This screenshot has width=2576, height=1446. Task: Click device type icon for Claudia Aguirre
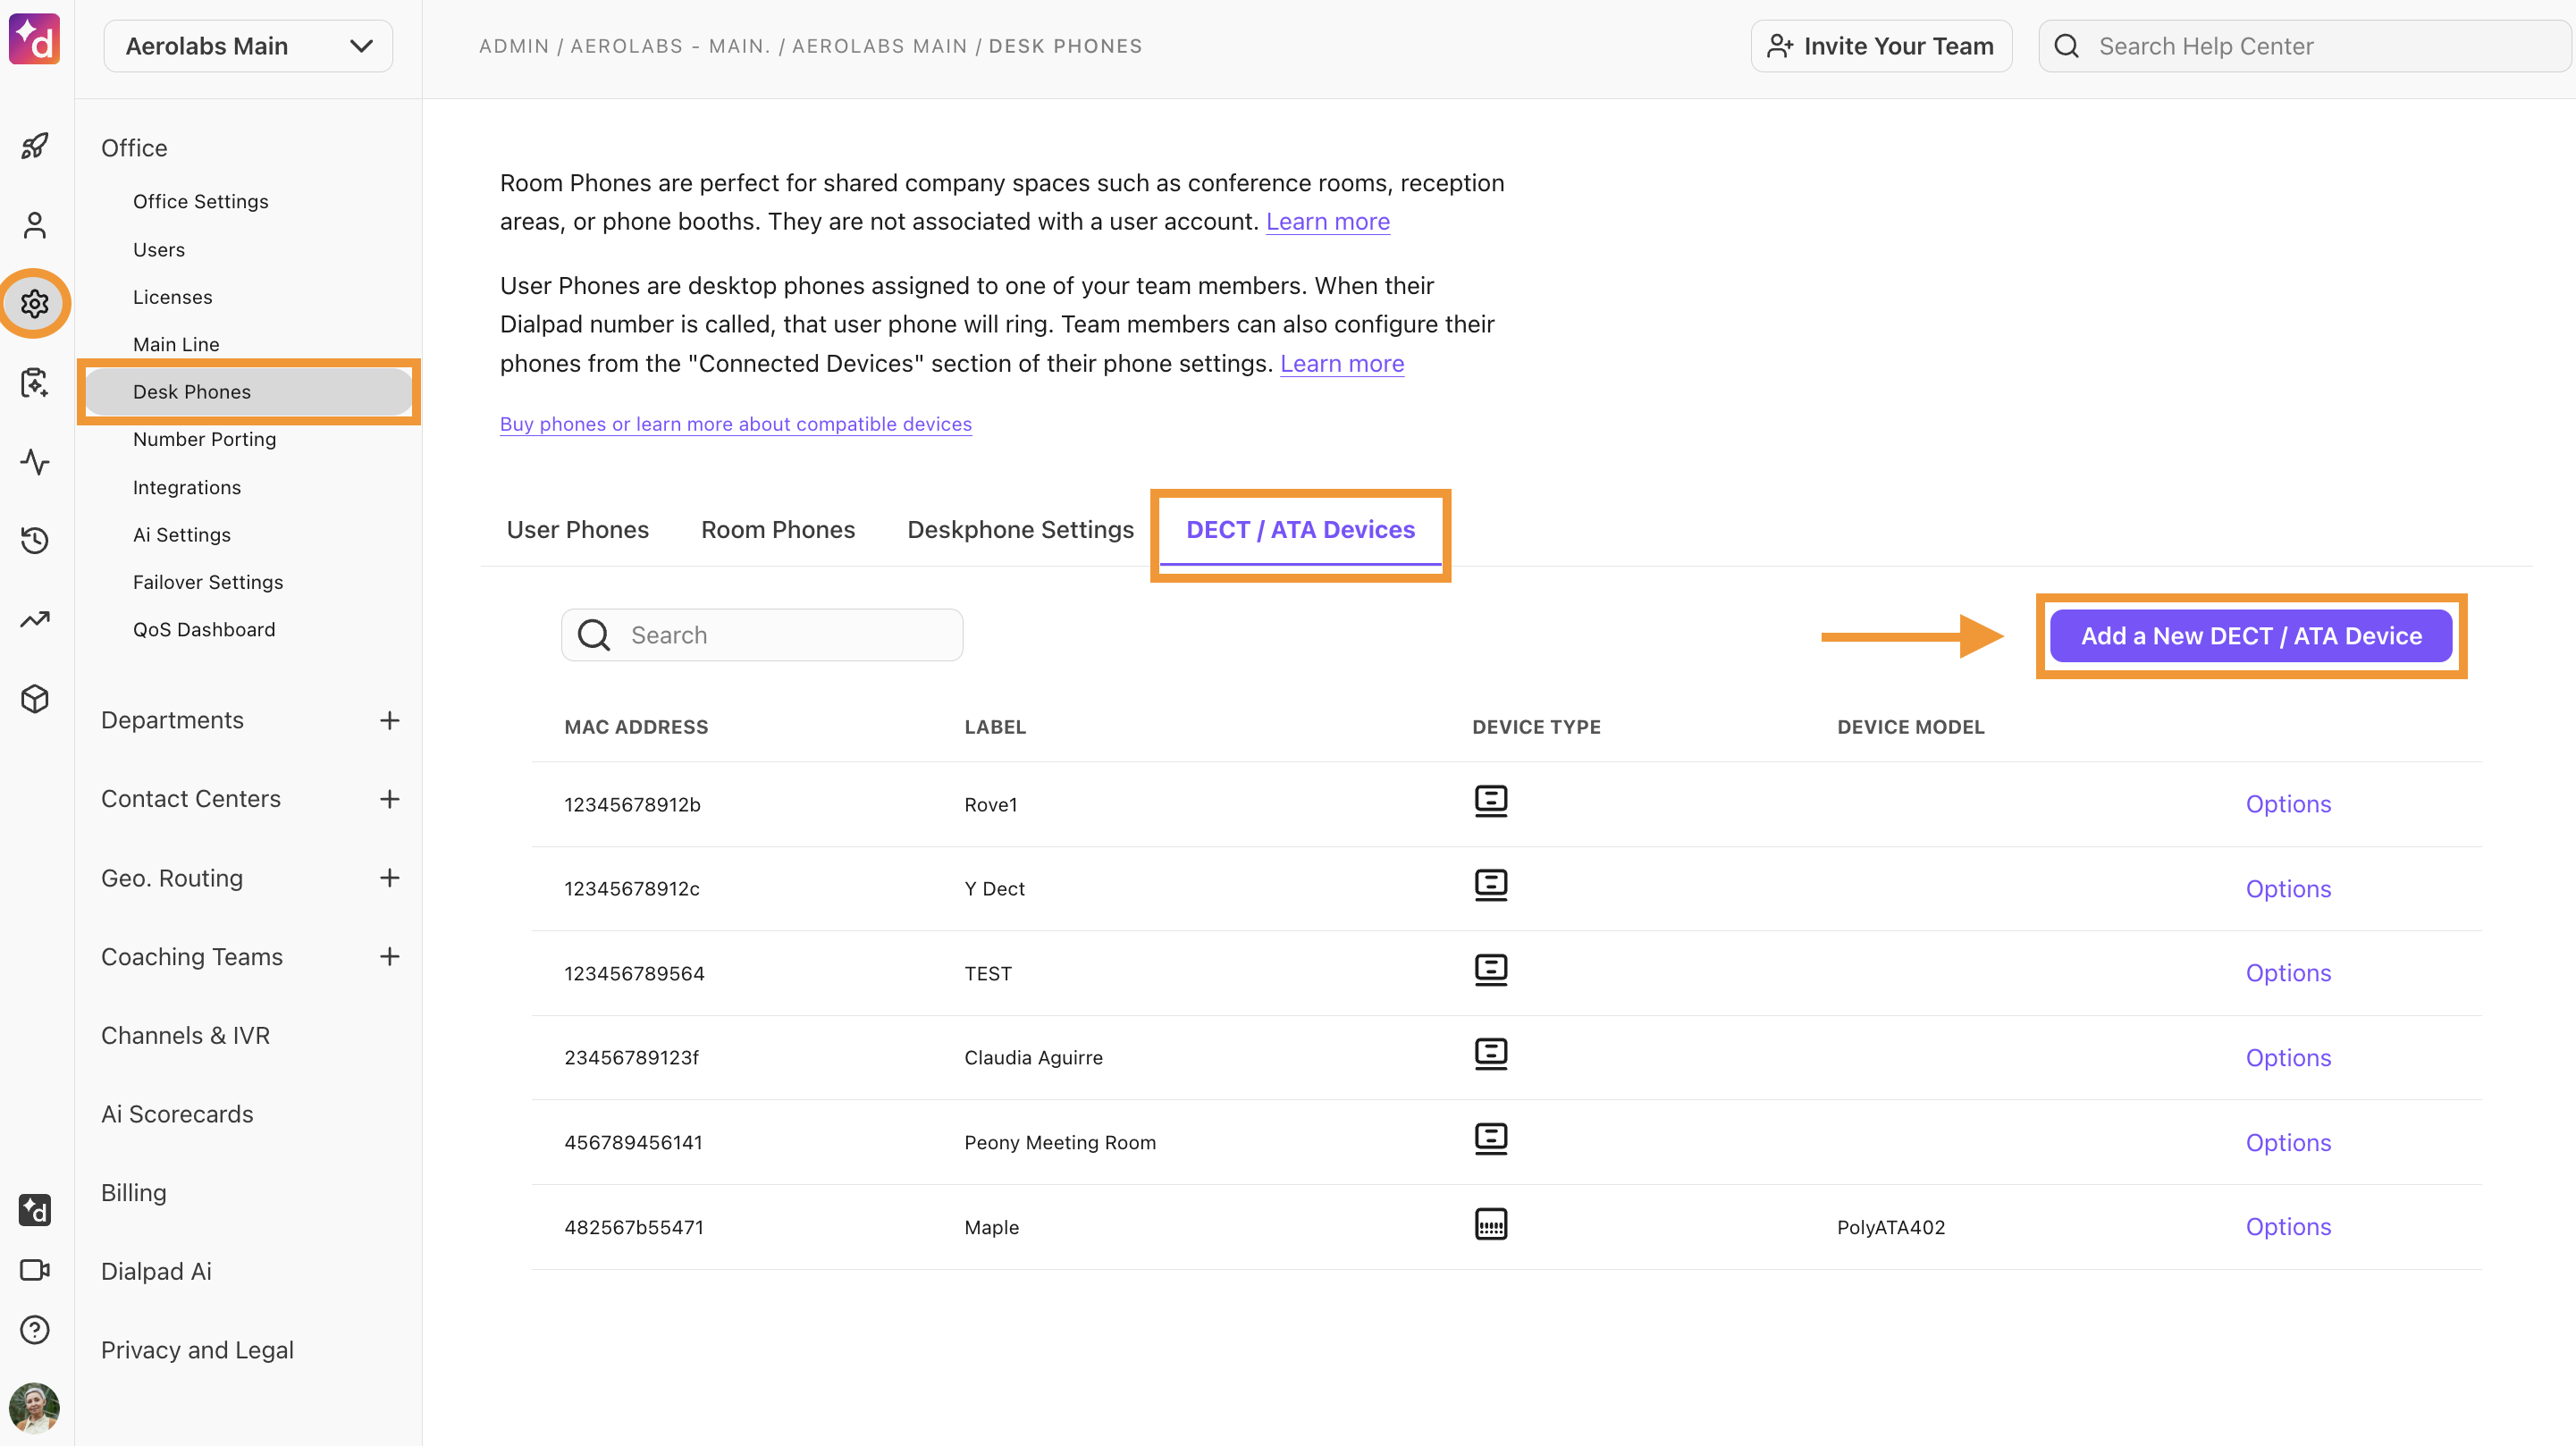[x=1490, y=1054]
